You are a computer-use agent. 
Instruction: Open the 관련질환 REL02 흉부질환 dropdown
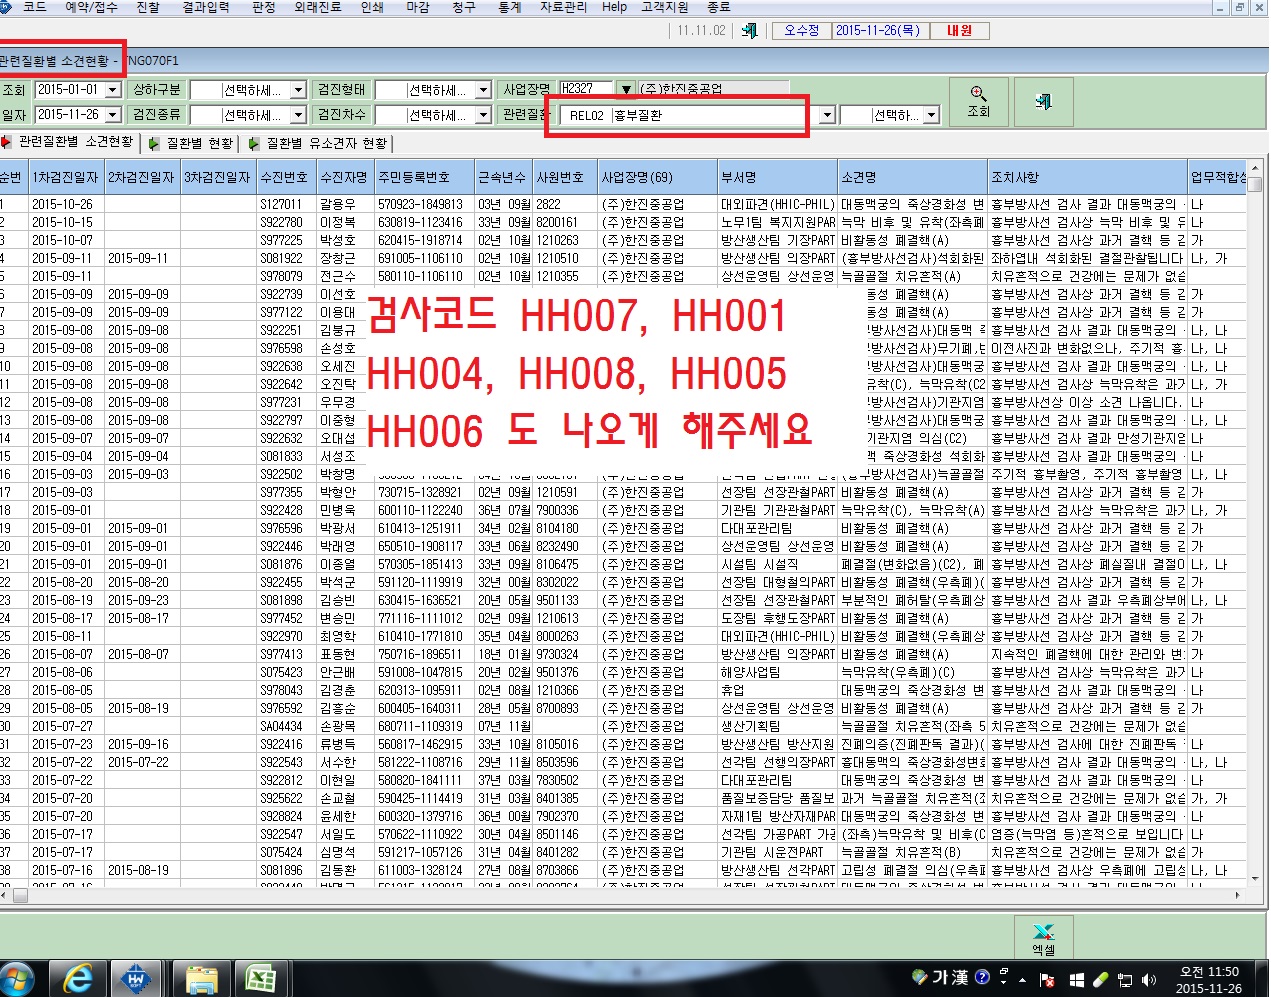[x=826, y=115]
